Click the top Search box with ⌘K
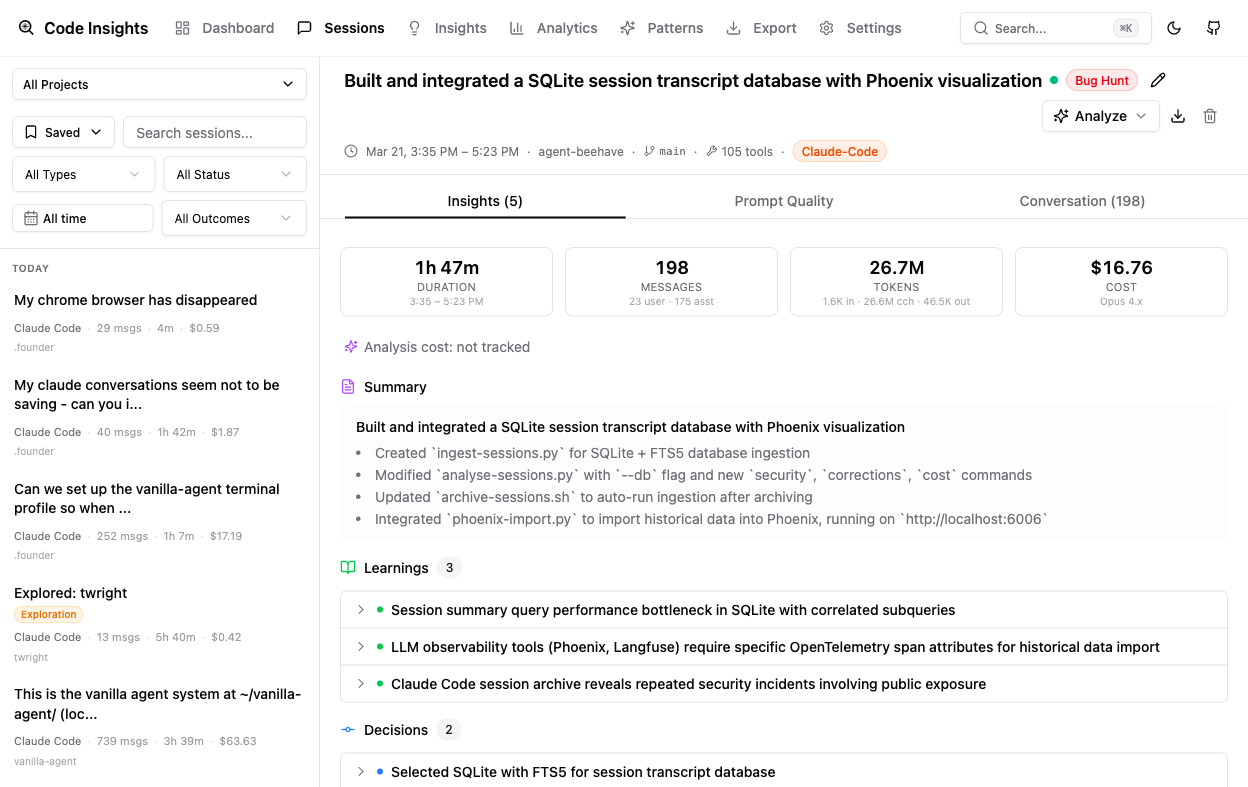The image size is (1248, 787). click(1055, 28)
